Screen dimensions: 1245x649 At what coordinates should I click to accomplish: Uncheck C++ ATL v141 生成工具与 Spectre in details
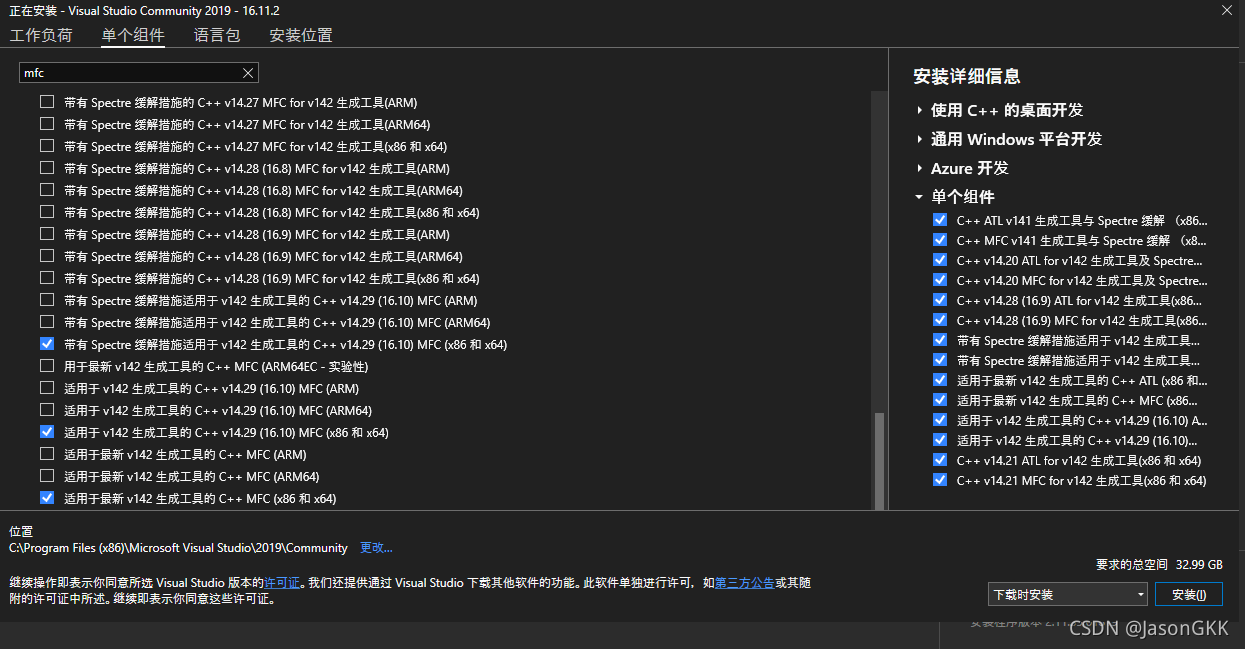coord(939,220)
